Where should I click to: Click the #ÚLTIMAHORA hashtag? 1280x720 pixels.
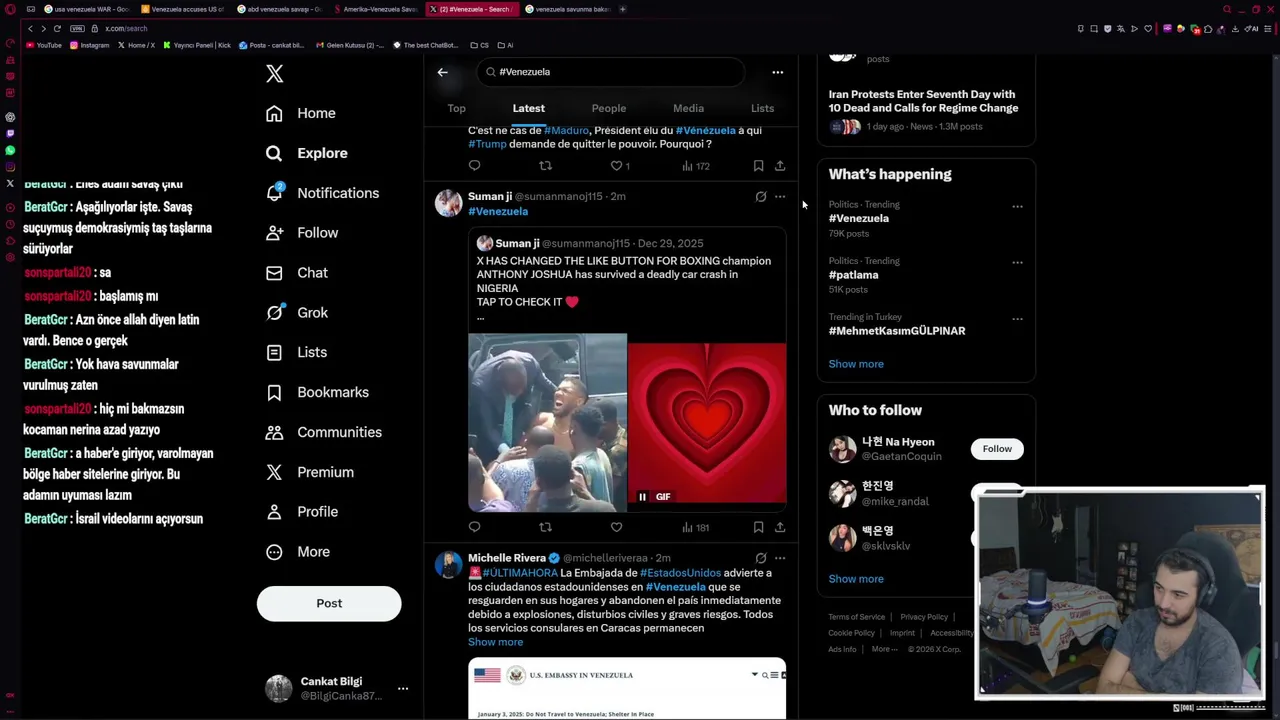click(x=520, y=573)
